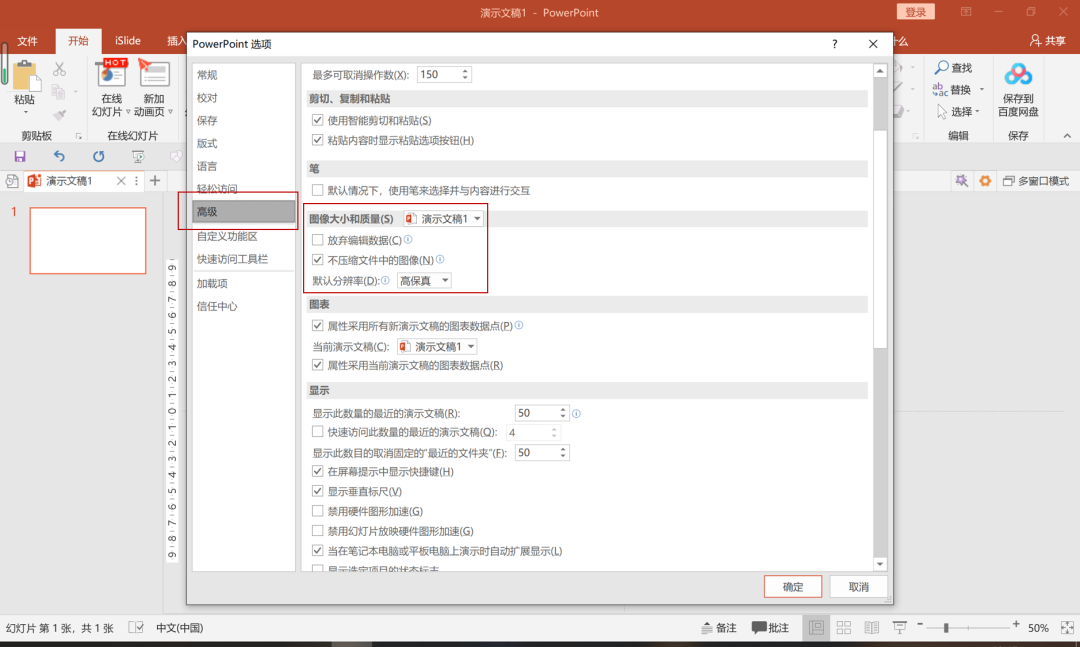The height and width of the screenshot is (647, 1080).
Task: Check discard editing data (放弃编辑数据) checkbox
Action: [x=318, y=240]
